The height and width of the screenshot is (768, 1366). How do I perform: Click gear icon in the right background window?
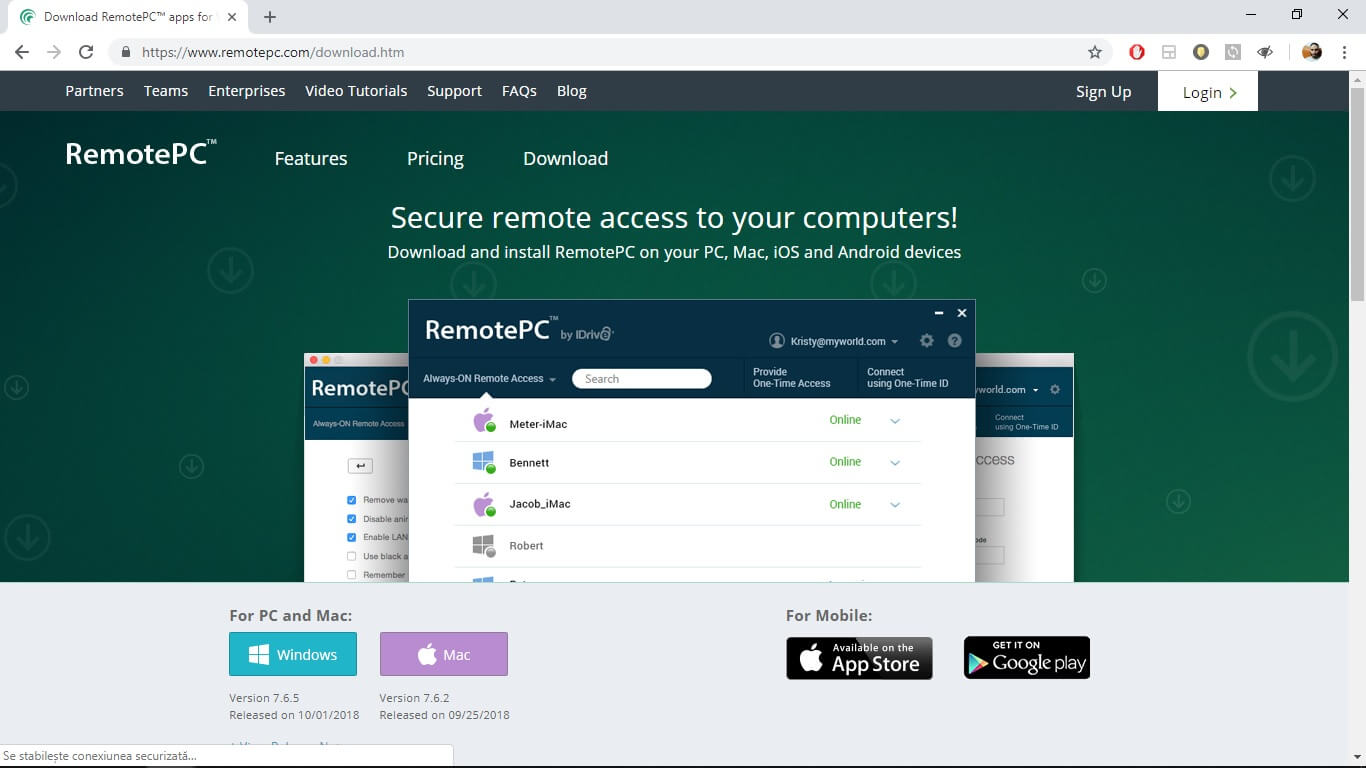point(1054,389)
